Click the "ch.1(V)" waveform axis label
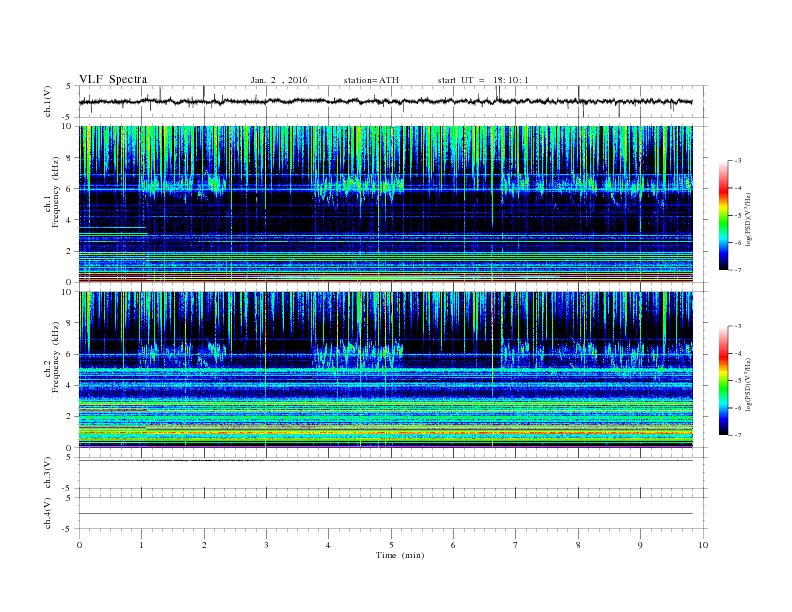This screenshot has height=612, width=792. tap(48, 101)
